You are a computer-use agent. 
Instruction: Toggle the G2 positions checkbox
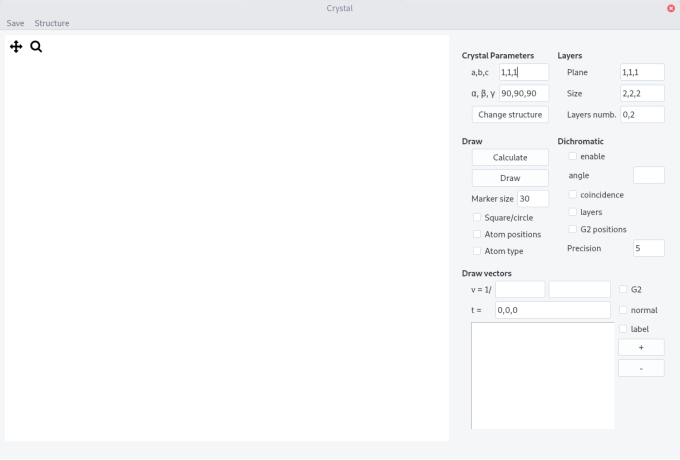tap(572, 229)
